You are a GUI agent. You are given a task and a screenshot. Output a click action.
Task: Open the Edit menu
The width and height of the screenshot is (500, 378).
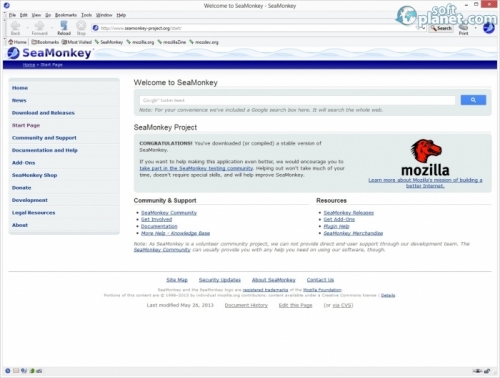[x=23, y=15]
